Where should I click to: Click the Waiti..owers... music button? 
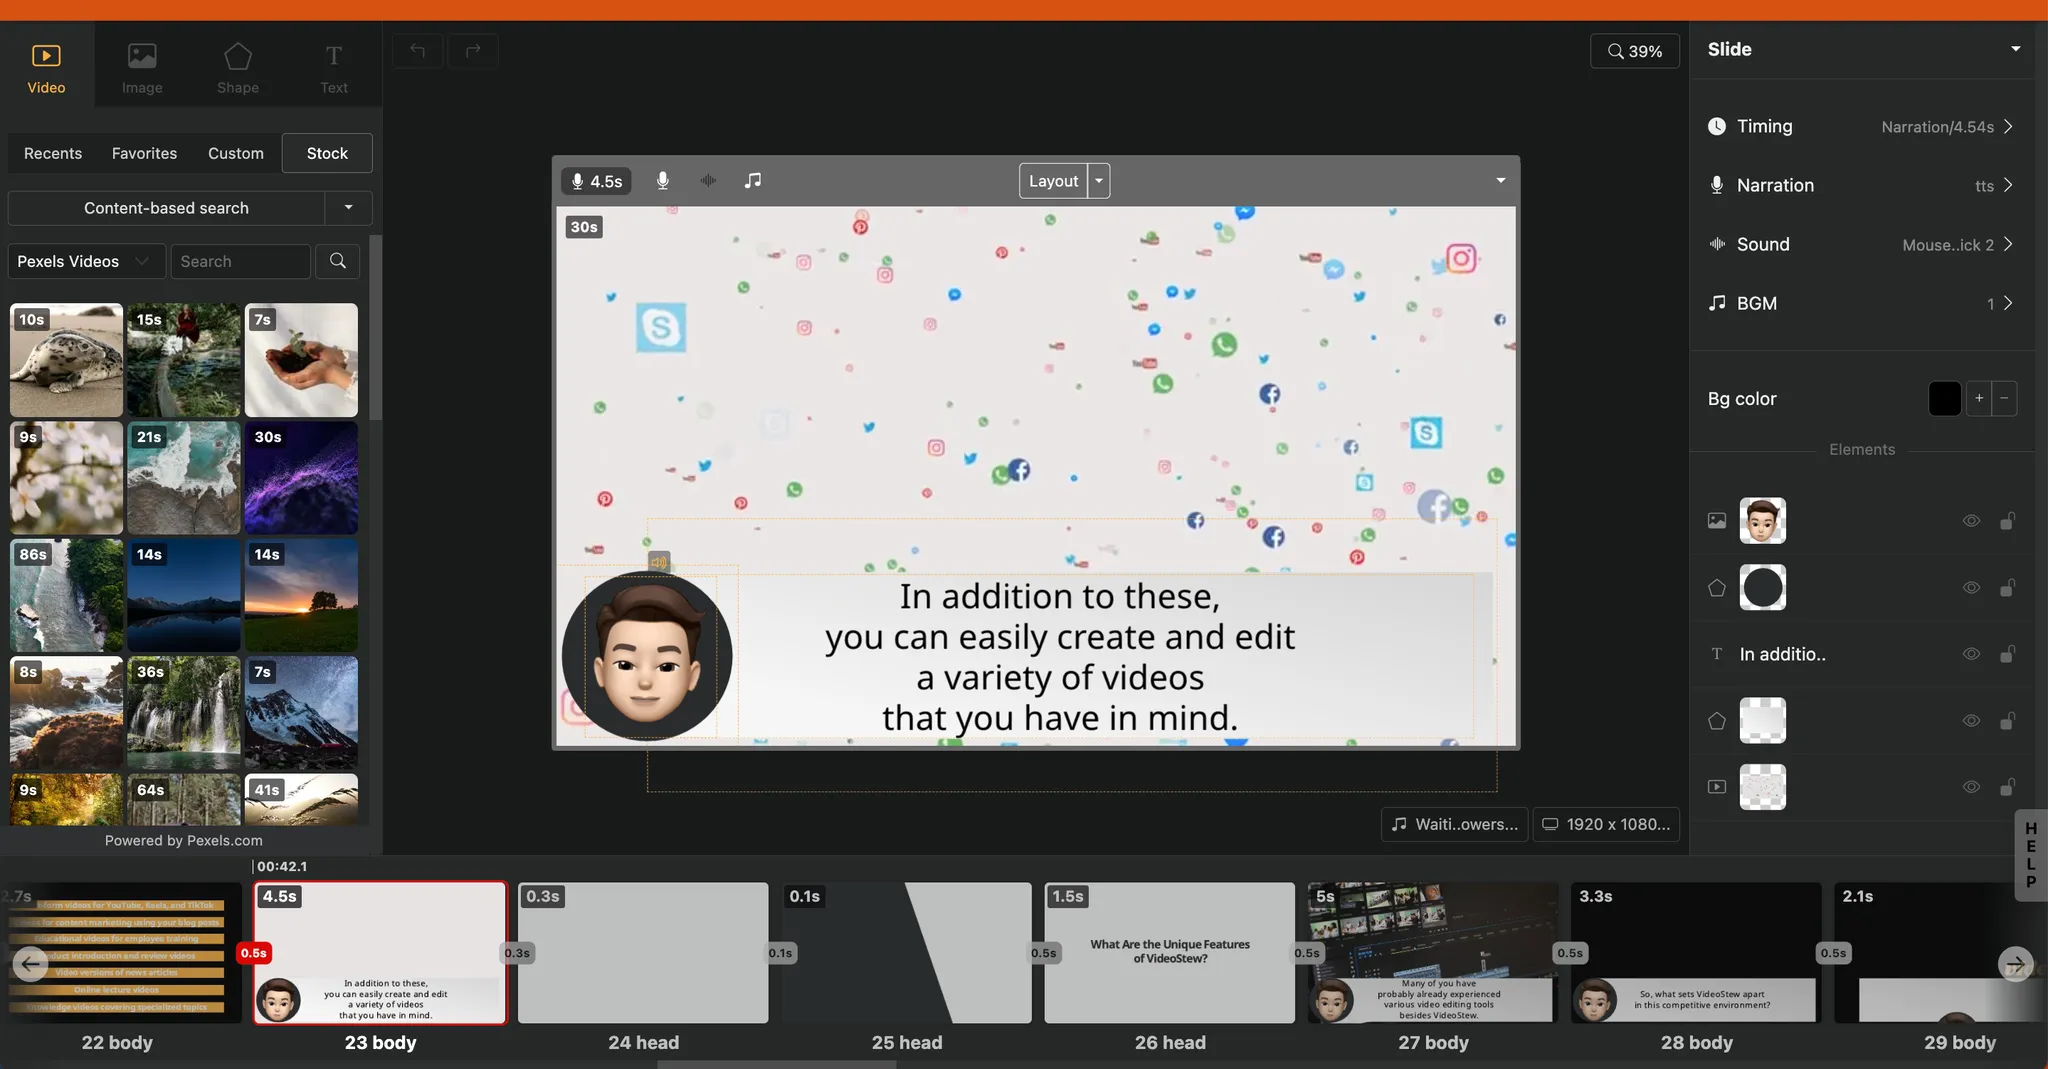click(1455, 824)
